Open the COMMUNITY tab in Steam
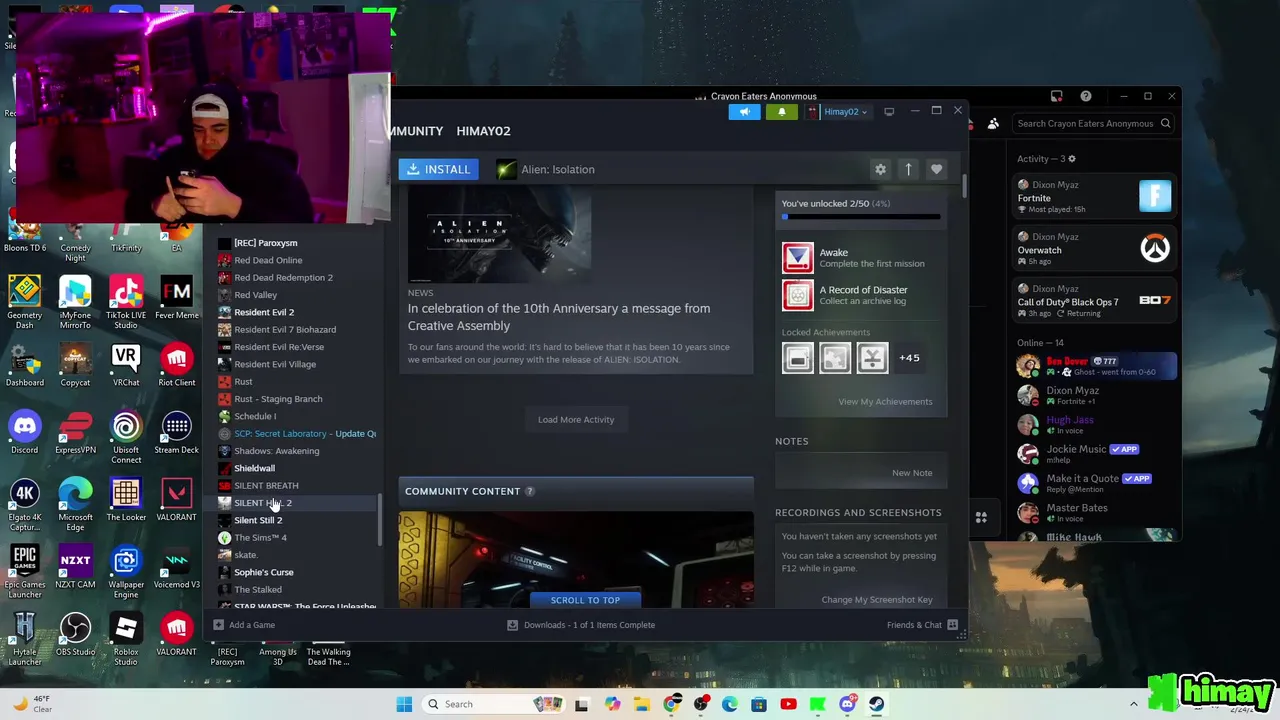 coord(418,131)
